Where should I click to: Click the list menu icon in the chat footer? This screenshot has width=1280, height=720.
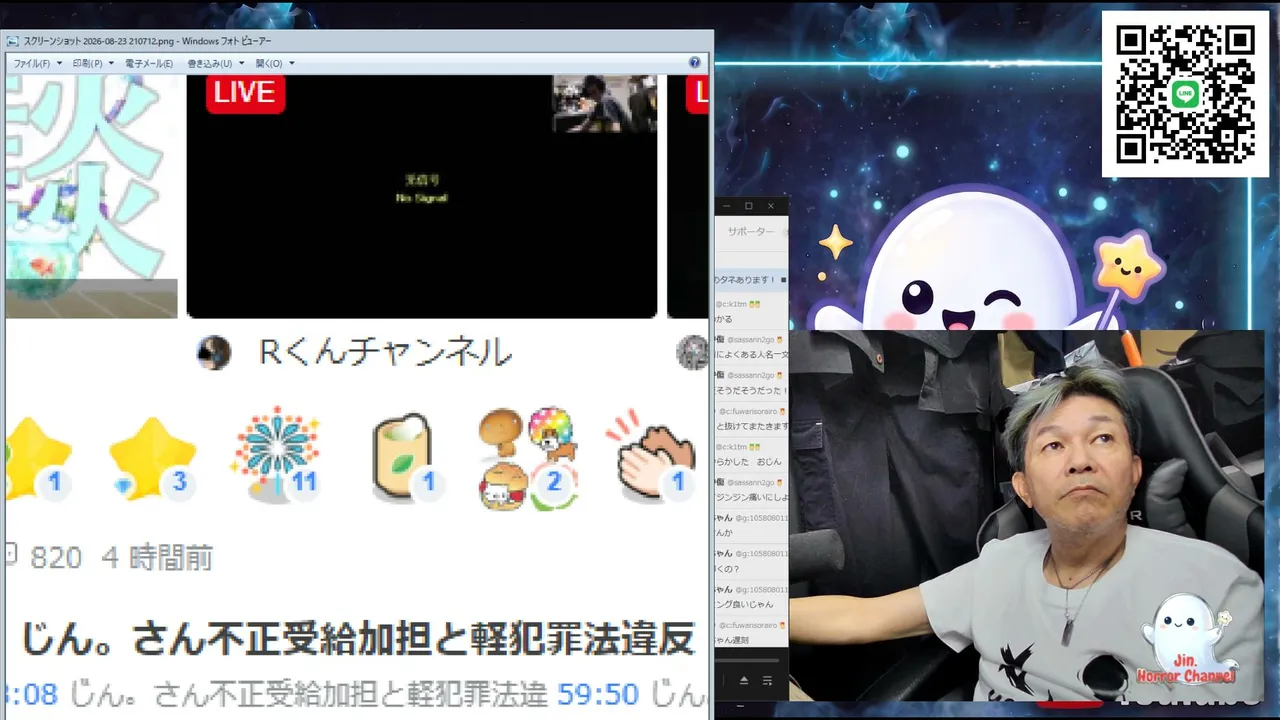[x=767, y=681]
